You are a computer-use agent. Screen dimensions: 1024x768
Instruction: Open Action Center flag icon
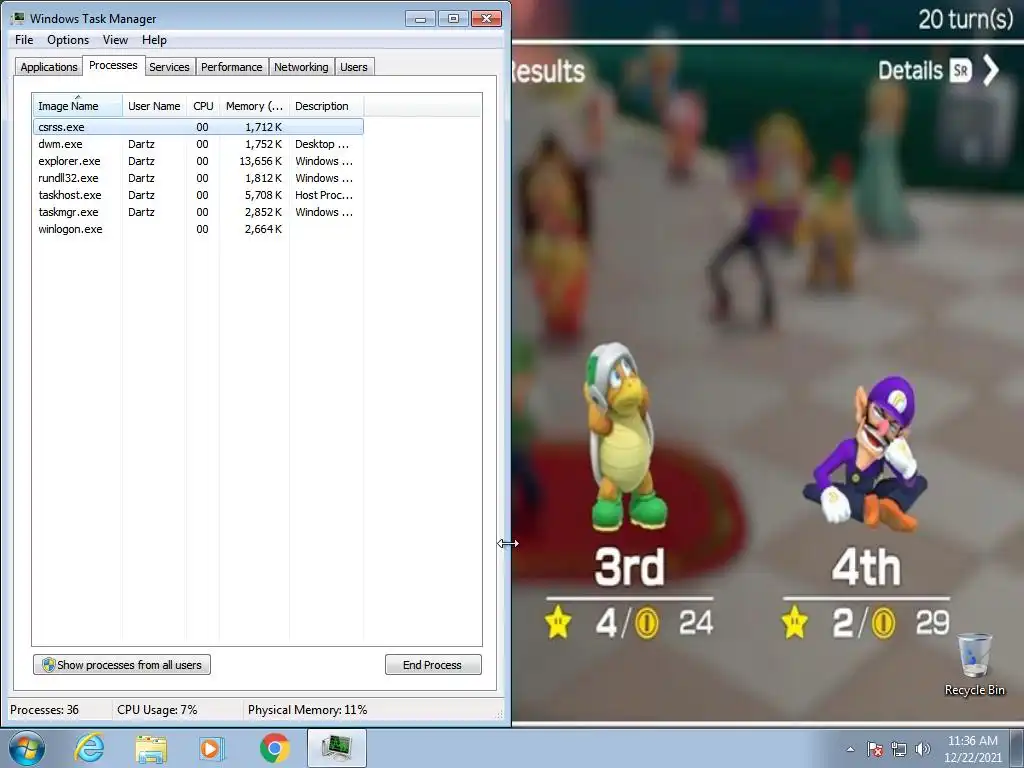(x=875, y=749)
